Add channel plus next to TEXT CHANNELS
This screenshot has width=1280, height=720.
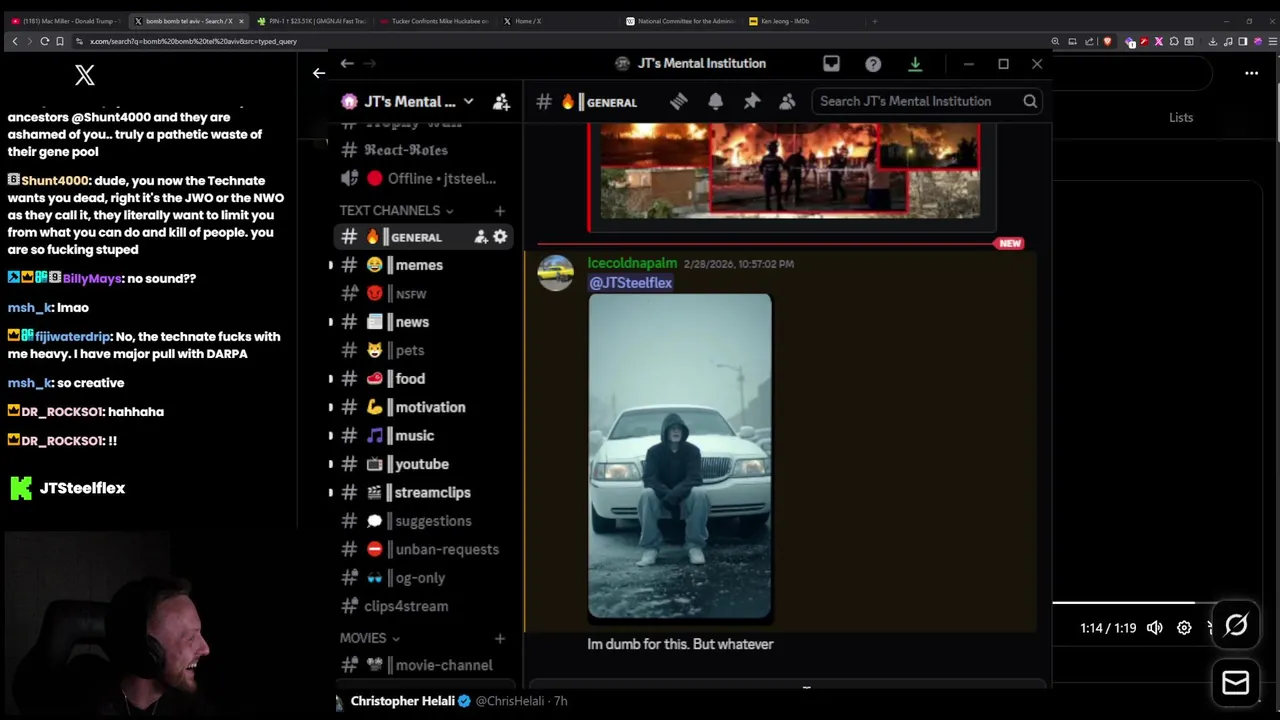click(x=499, y=210)
